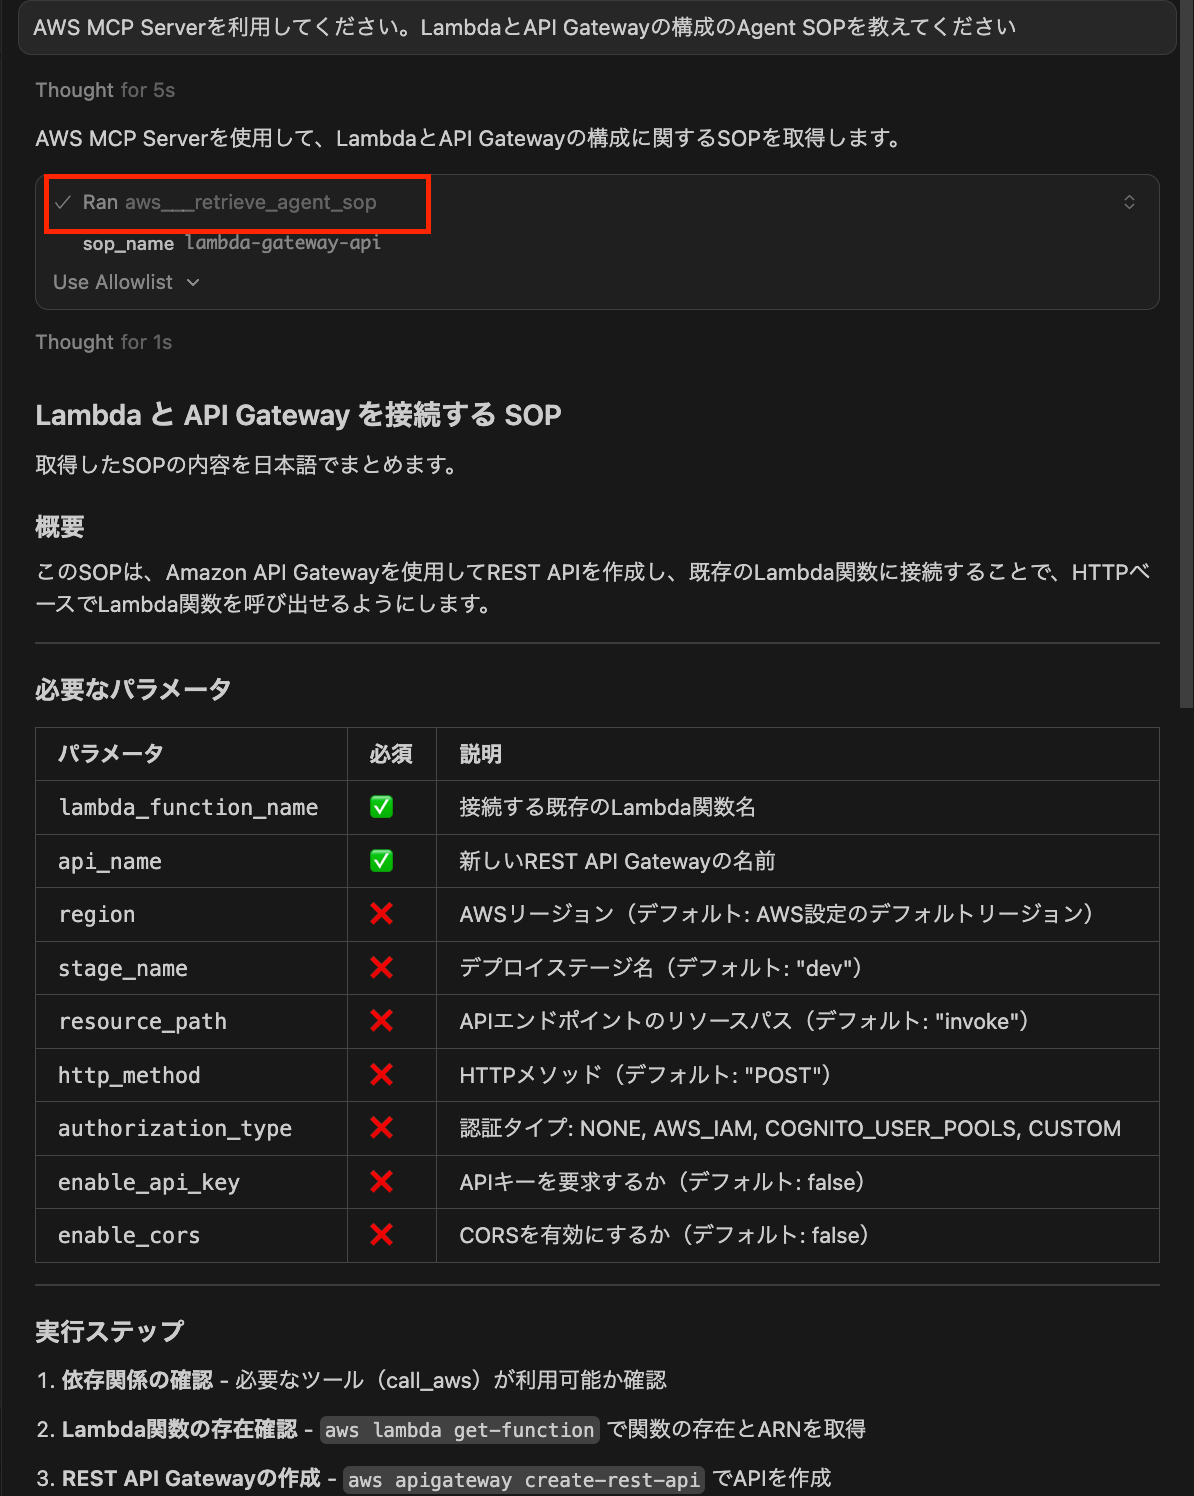Toggle the red cross for enable_api_key
The height and width of the screenshot is (1496, 1194).
tap(380, 1182)
